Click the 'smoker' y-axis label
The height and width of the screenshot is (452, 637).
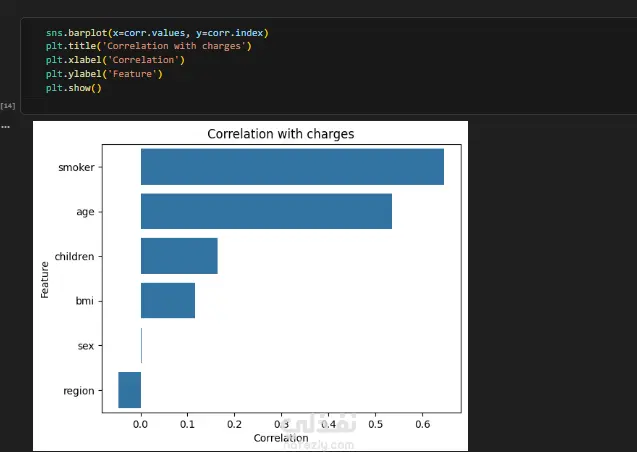click(x=76, y=167)
